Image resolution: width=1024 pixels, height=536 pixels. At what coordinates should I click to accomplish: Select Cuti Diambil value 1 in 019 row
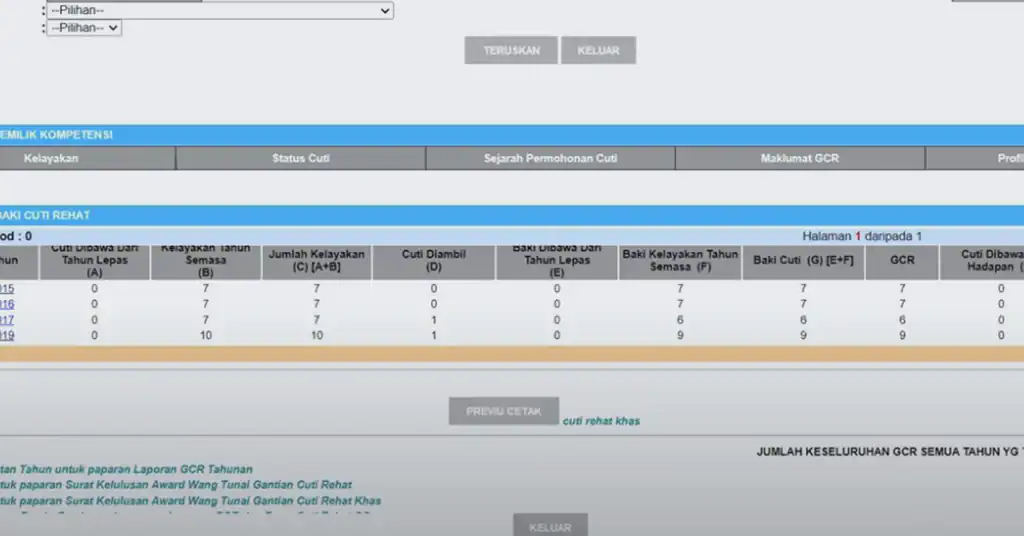(434, 336)
